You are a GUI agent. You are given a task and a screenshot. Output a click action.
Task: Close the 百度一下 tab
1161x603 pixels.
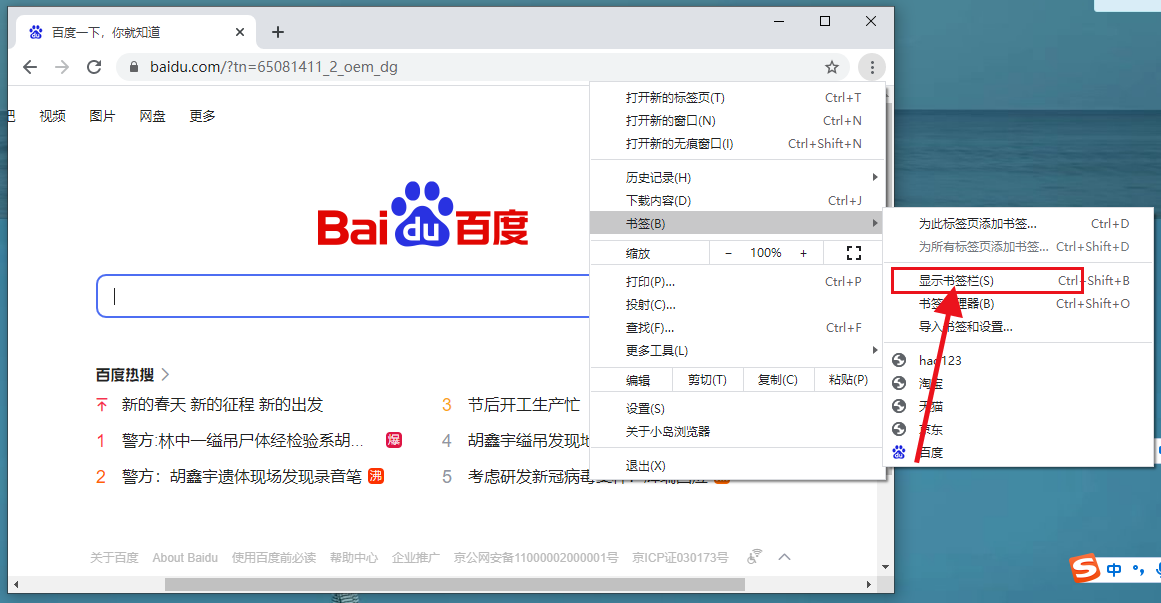coord(240,32)
